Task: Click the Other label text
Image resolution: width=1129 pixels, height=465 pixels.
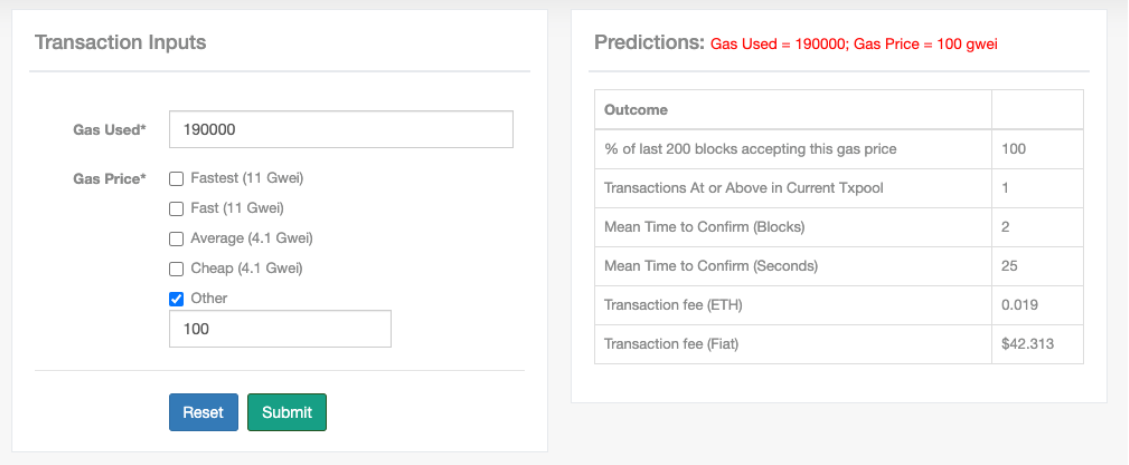Action: click(209, 298)
